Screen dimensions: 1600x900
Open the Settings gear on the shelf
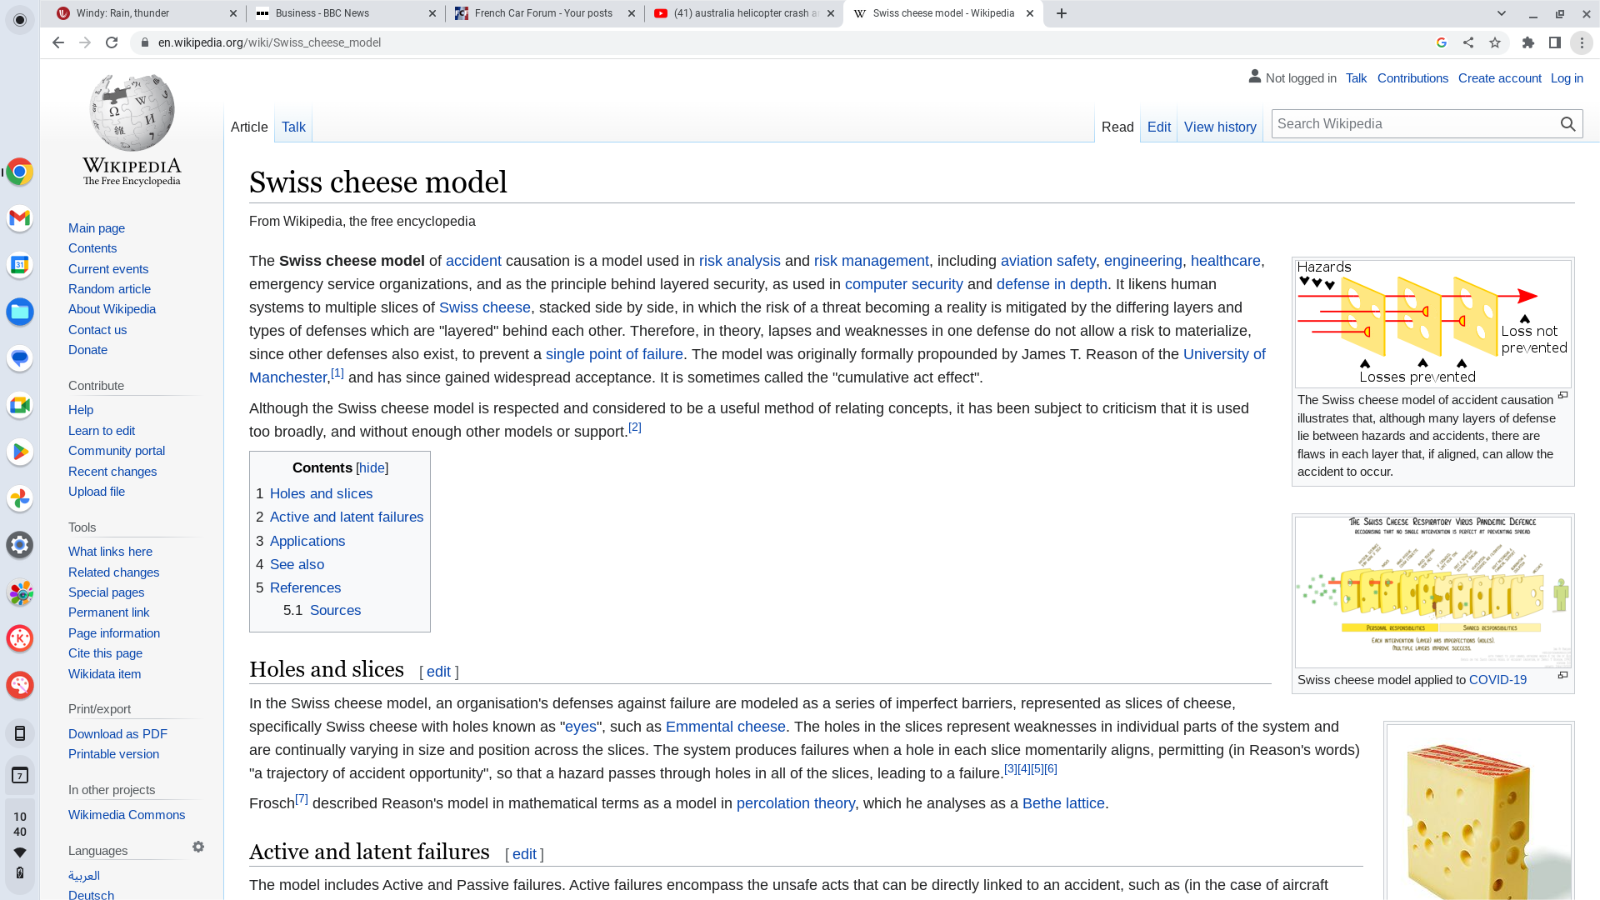pyautogui.click(x=20, y=545)
